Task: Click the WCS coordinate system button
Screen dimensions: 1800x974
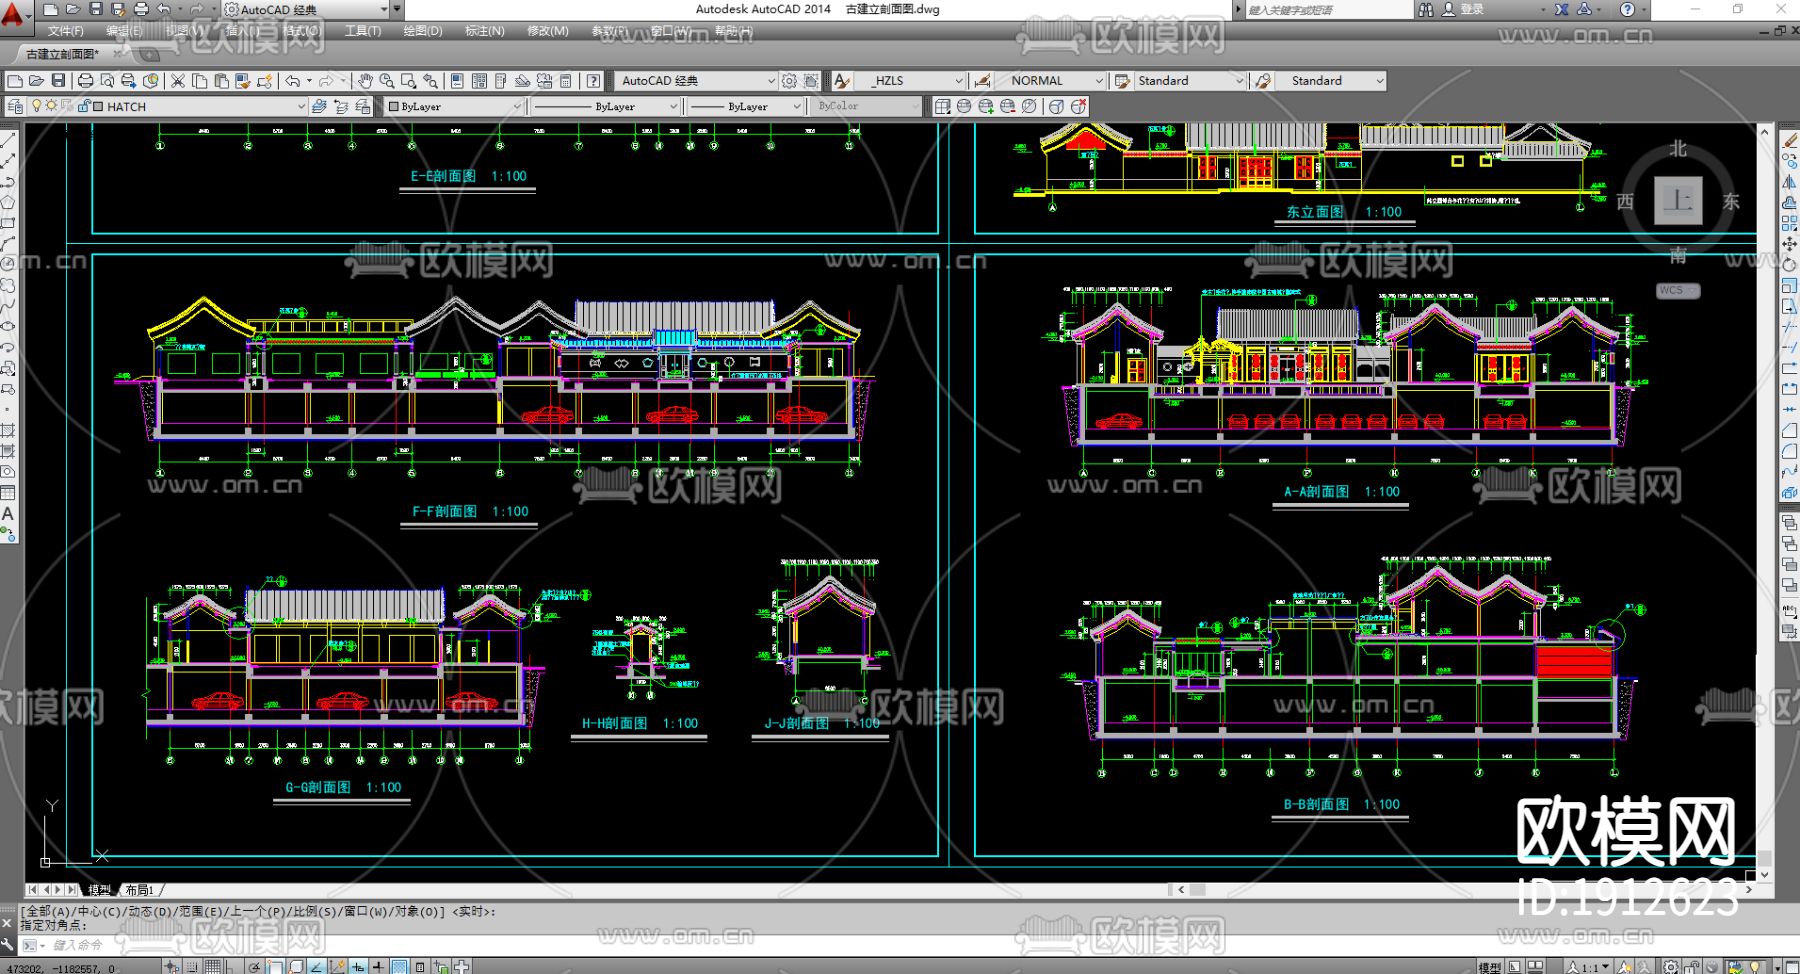Action: tap(1676, 290)
